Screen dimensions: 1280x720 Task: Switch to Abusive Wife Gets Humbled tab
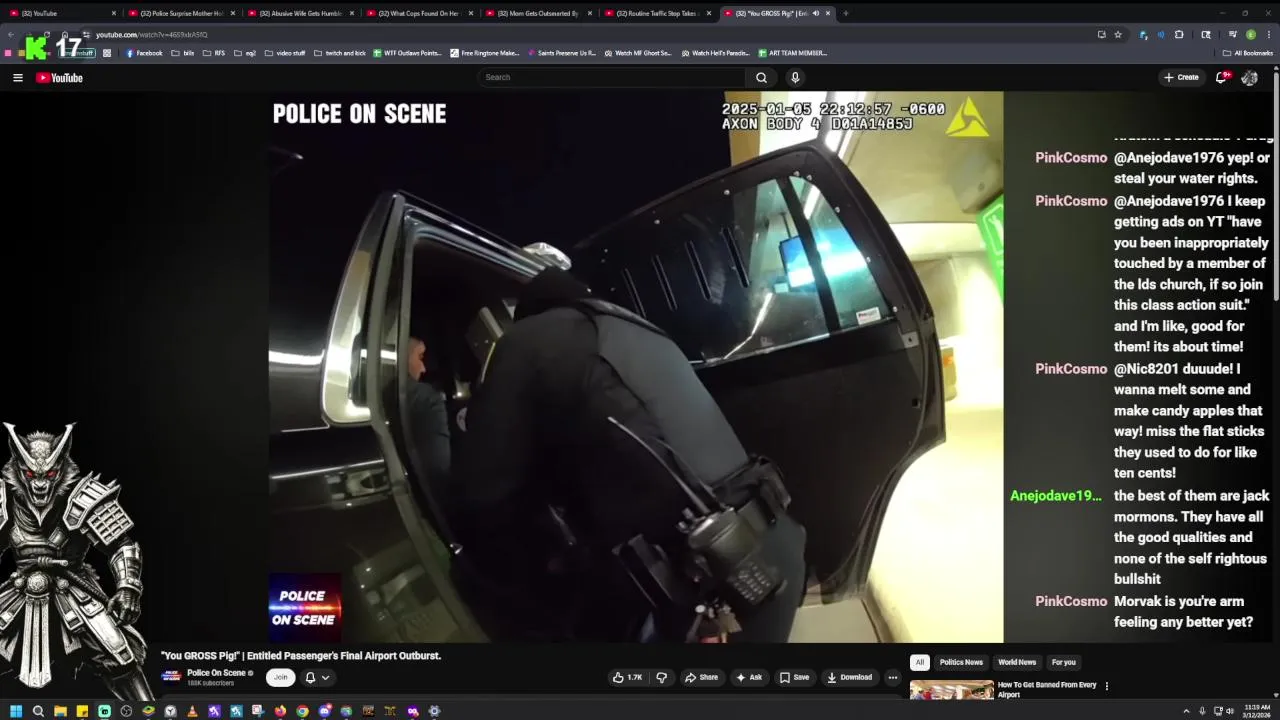tap(300, 13)
